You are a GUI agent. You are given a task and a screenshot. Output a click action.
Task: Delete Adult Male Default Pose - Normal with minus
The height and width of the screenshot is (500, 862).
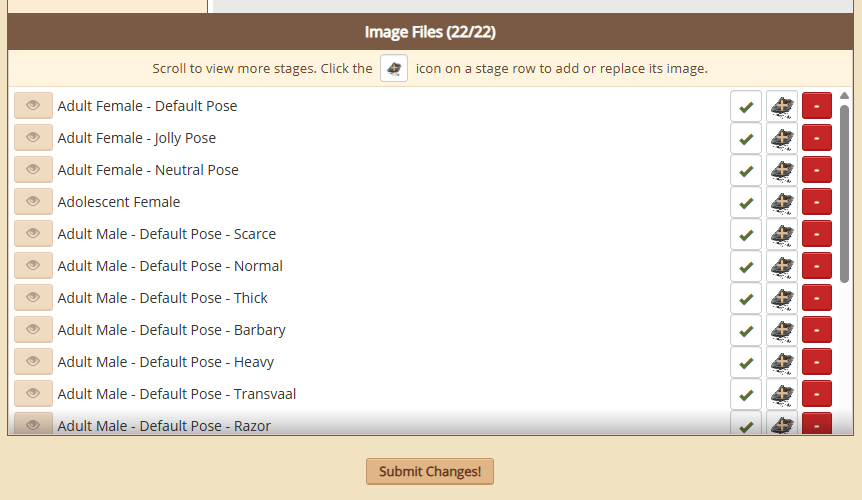(x=816, y=266)
